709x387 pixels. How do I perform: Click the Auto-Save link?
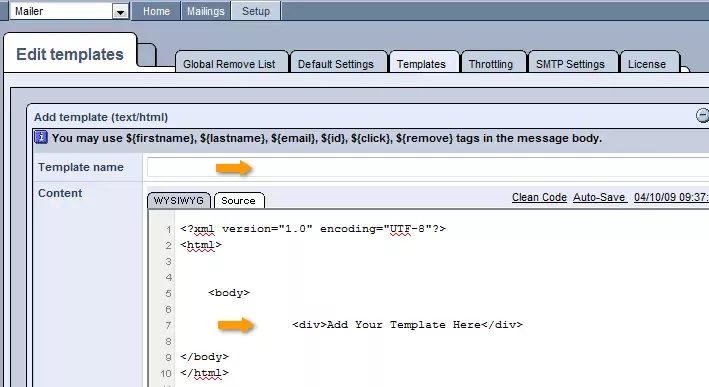(x=600, y=198)
